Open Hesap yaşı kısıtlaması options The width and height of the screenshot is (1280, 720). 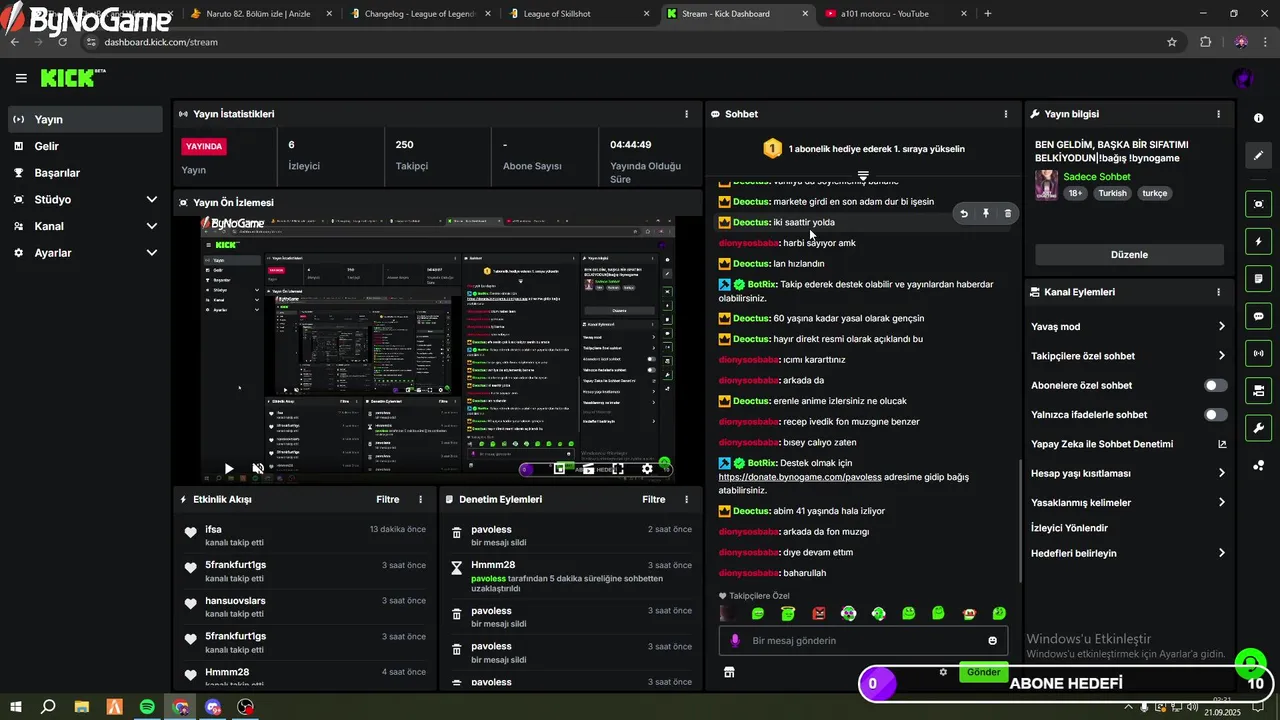click(x=1128, y=473)
